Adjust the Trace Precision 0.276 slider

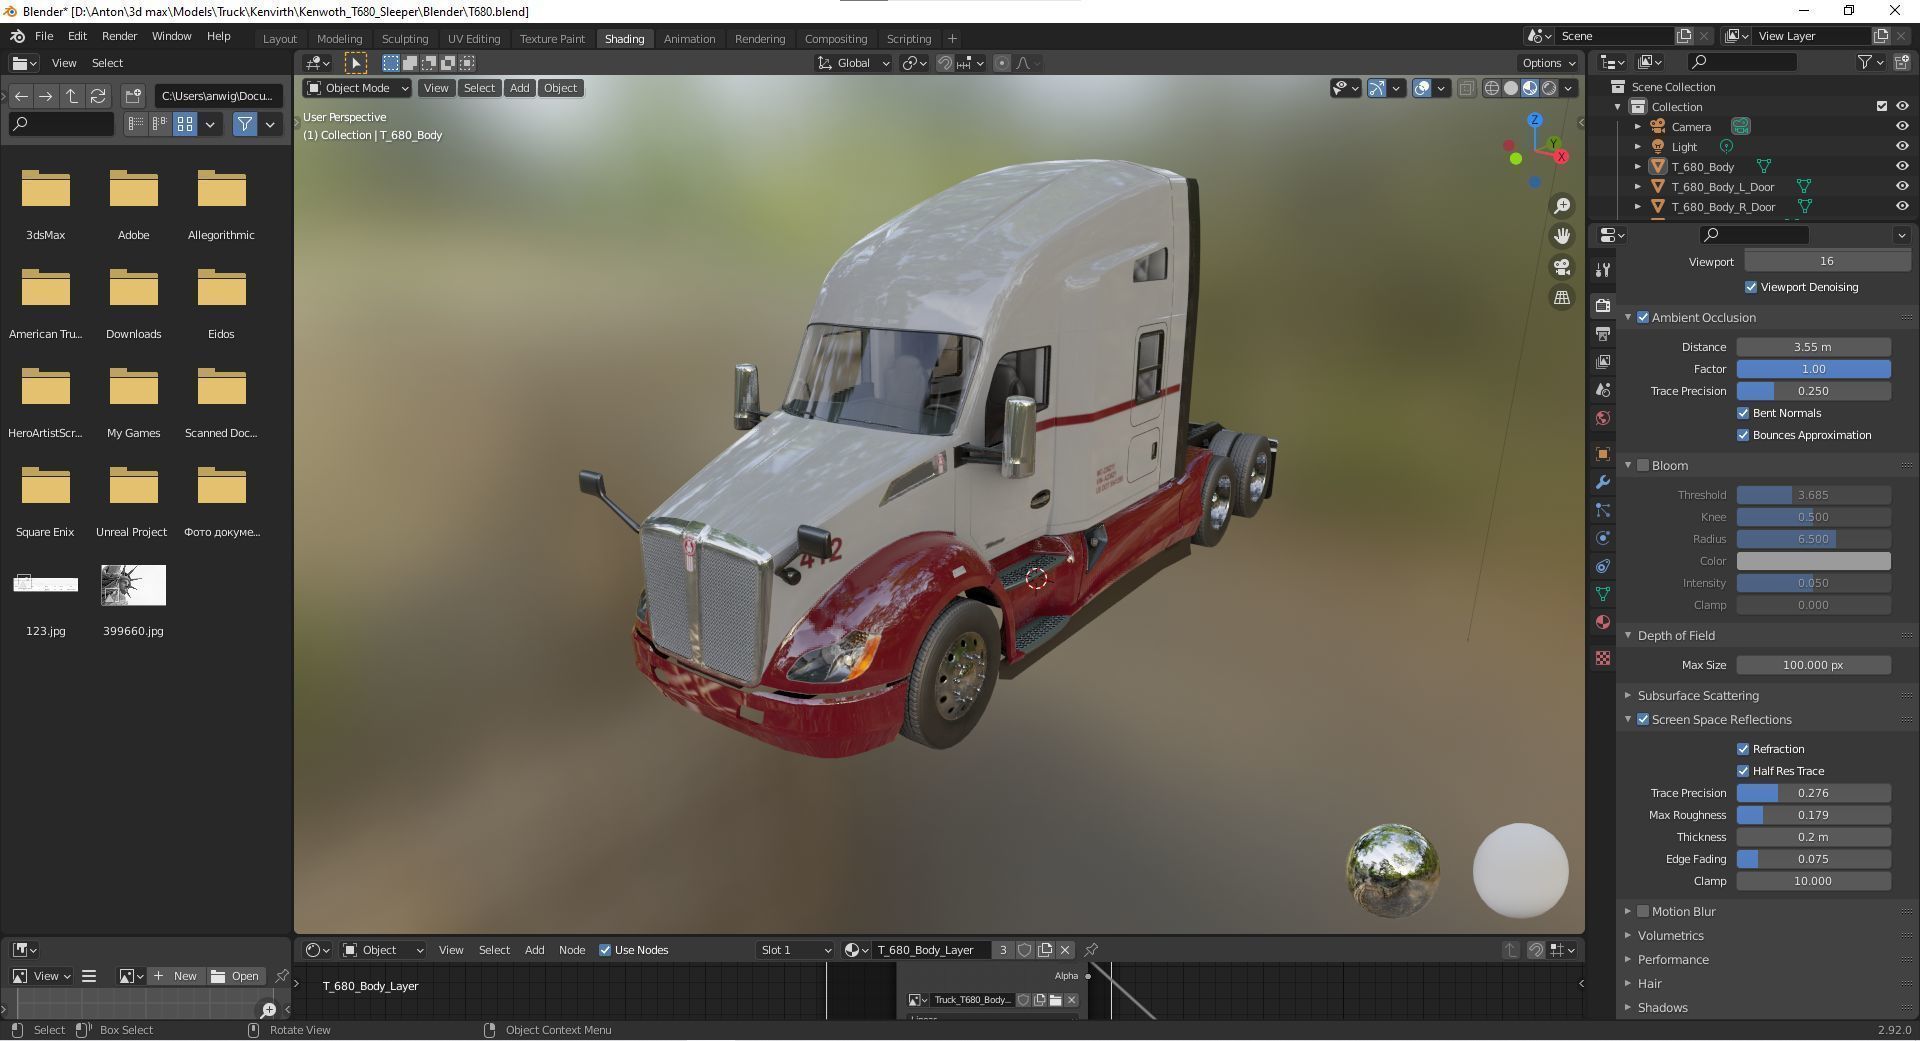tap(1813, 793)
